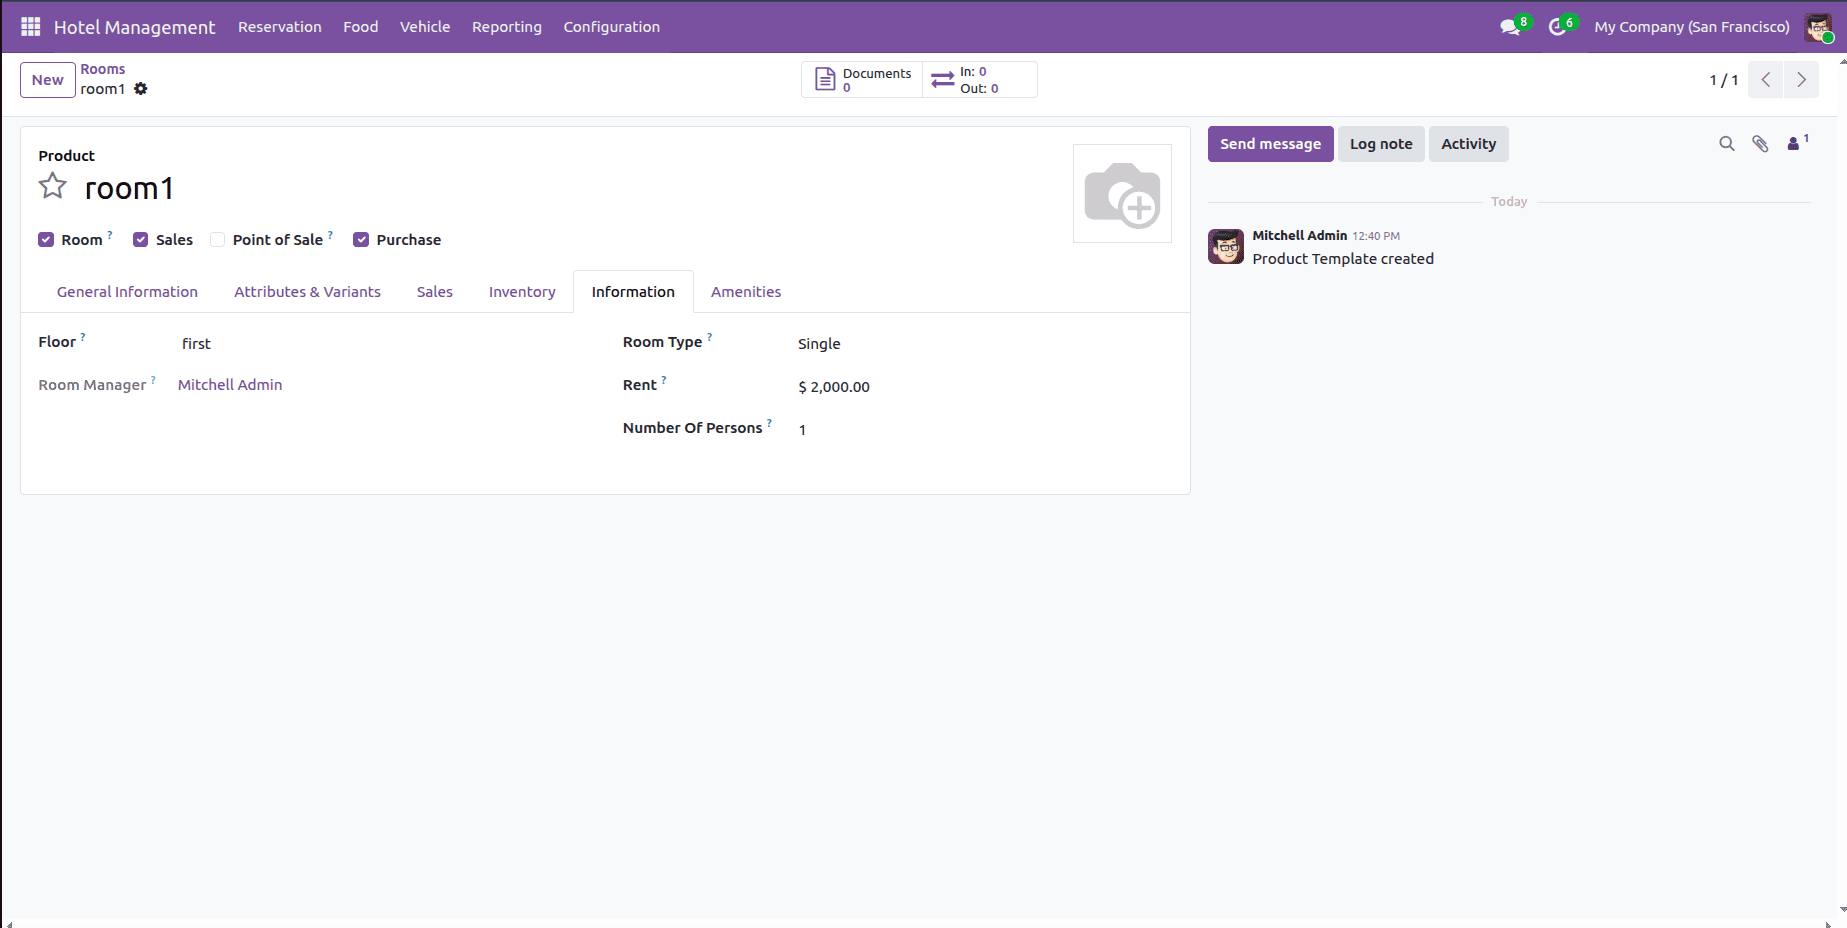Open the activities clock icon
Image resolution: width=1847 pixels, height=928 pixels.
click(1557, 27)
